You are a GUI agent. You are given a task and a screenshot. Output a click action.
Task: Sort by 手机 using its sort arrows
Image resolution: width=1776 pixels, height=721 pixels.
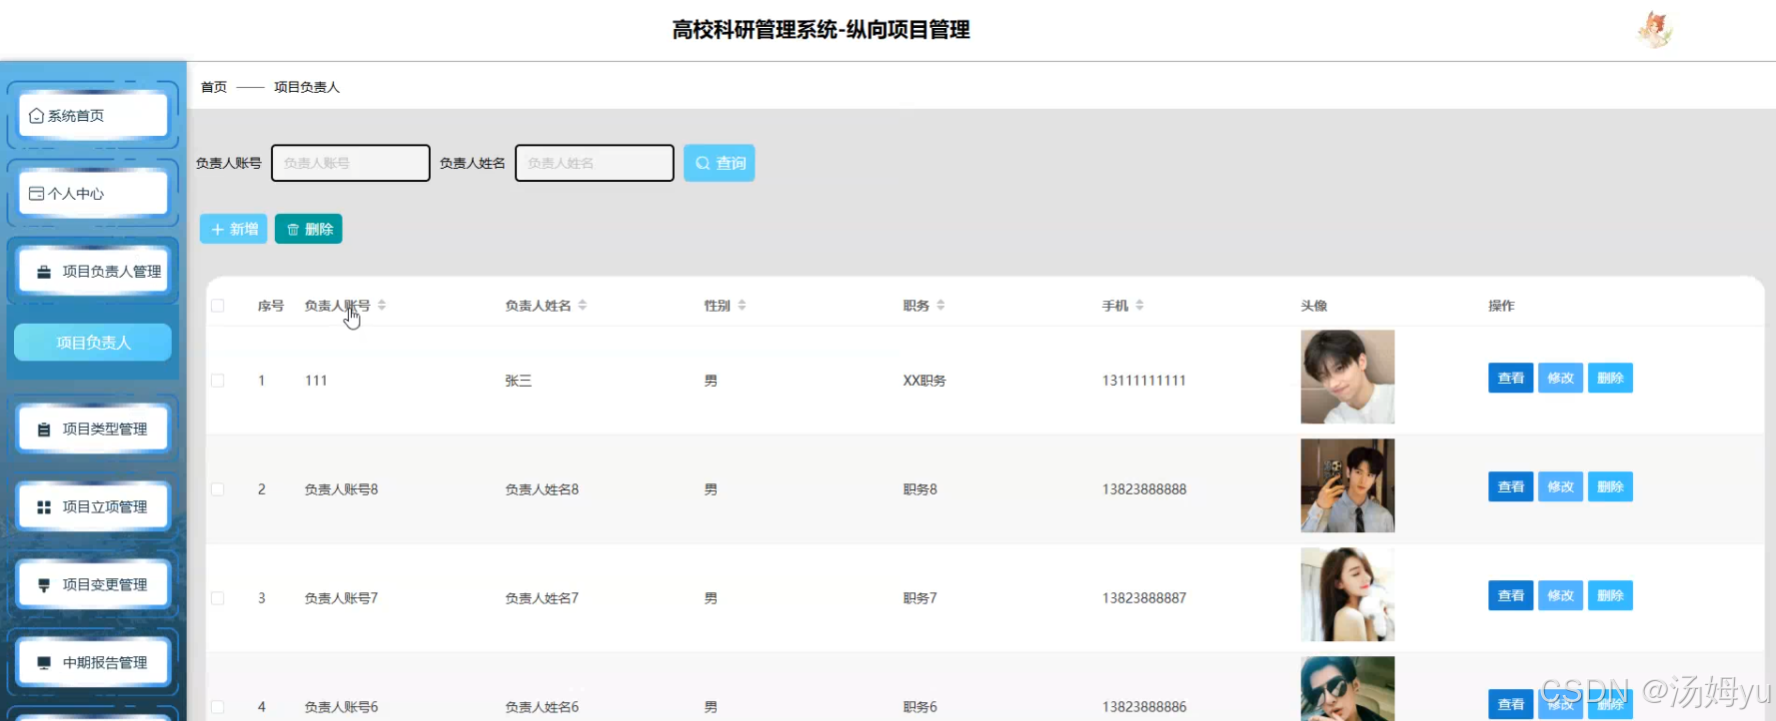(1140, 305)
